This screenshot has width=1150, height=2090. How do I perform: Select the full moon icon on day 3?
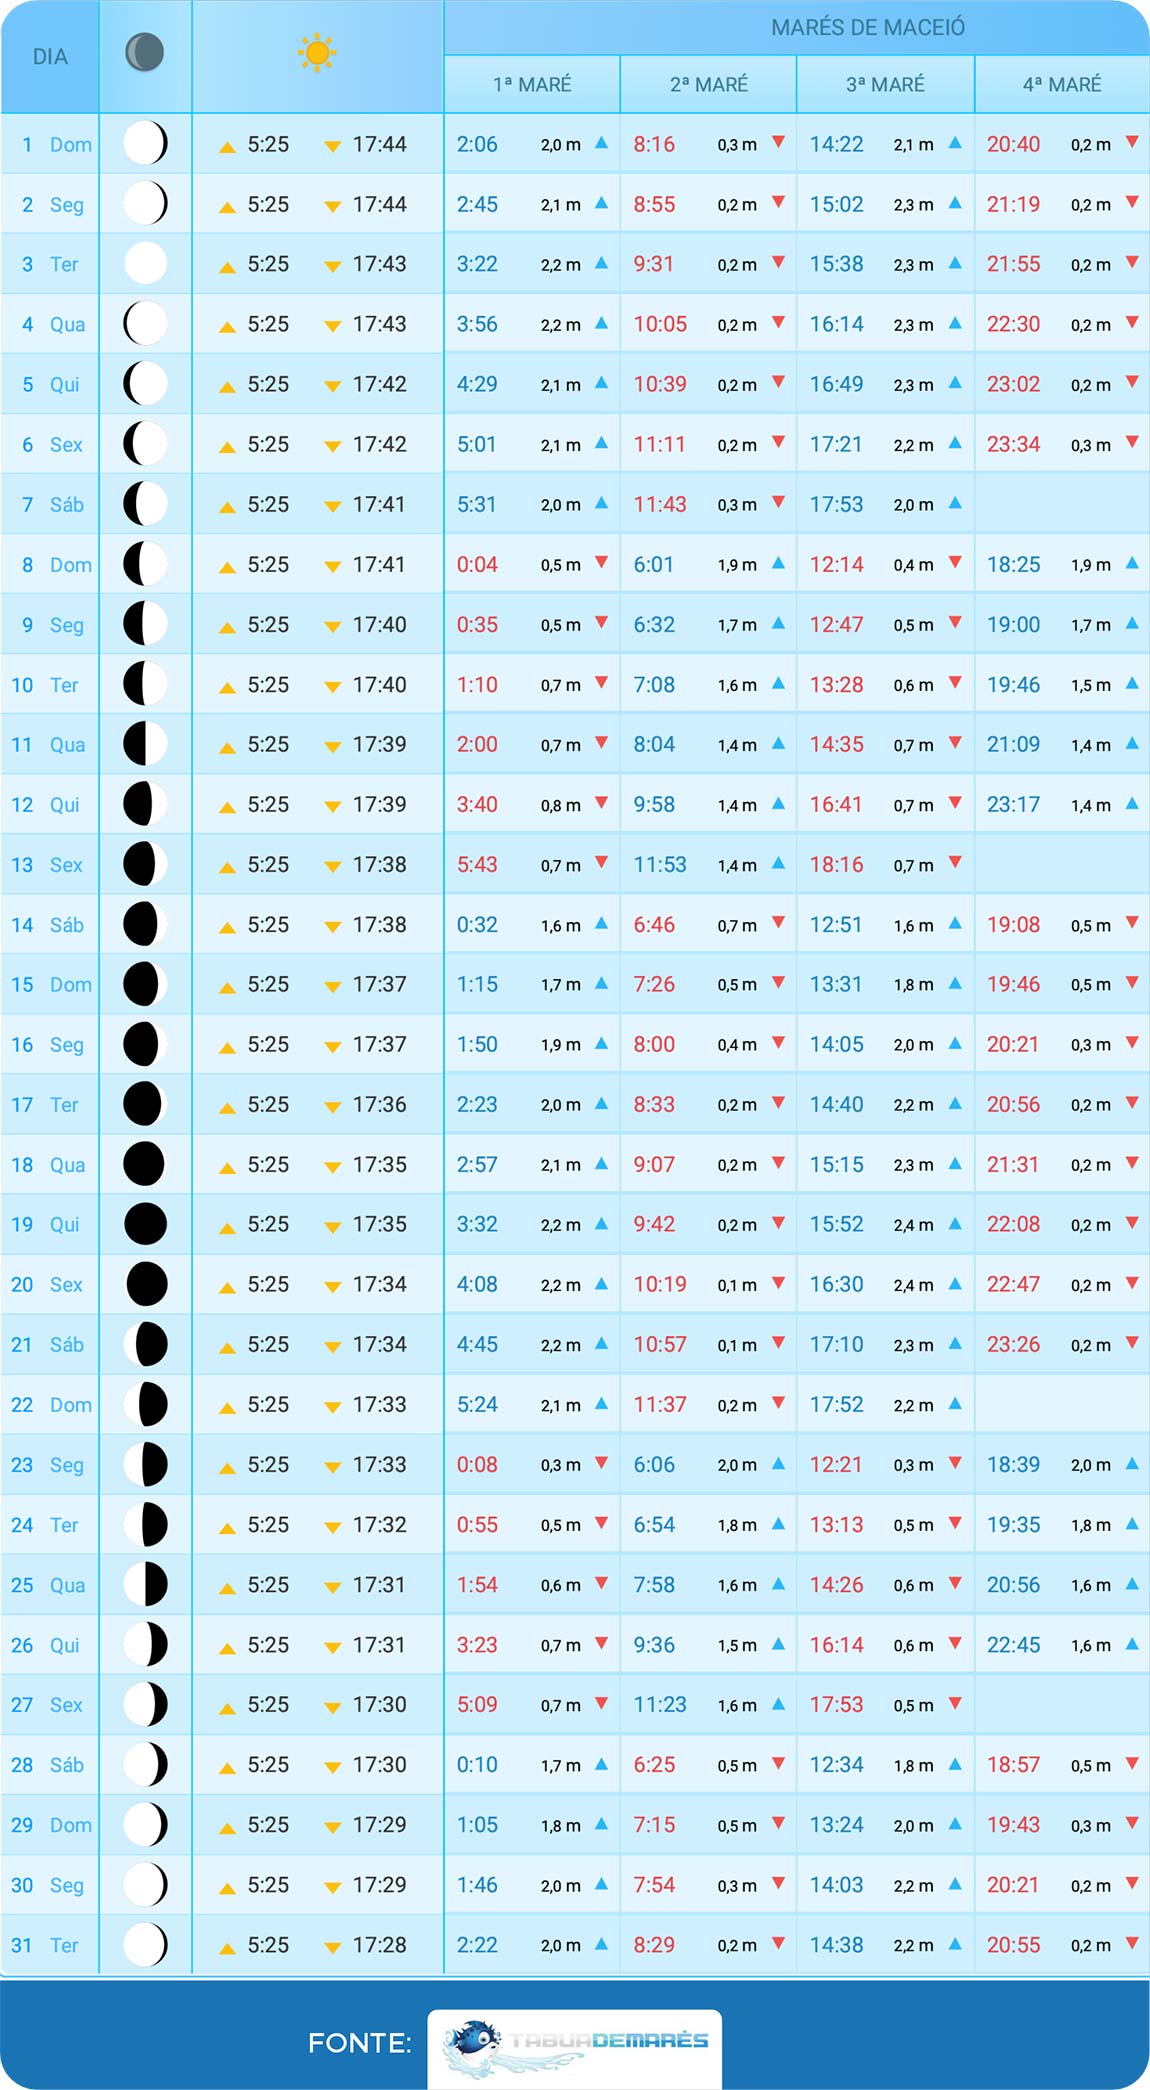[x=145, y=264]
